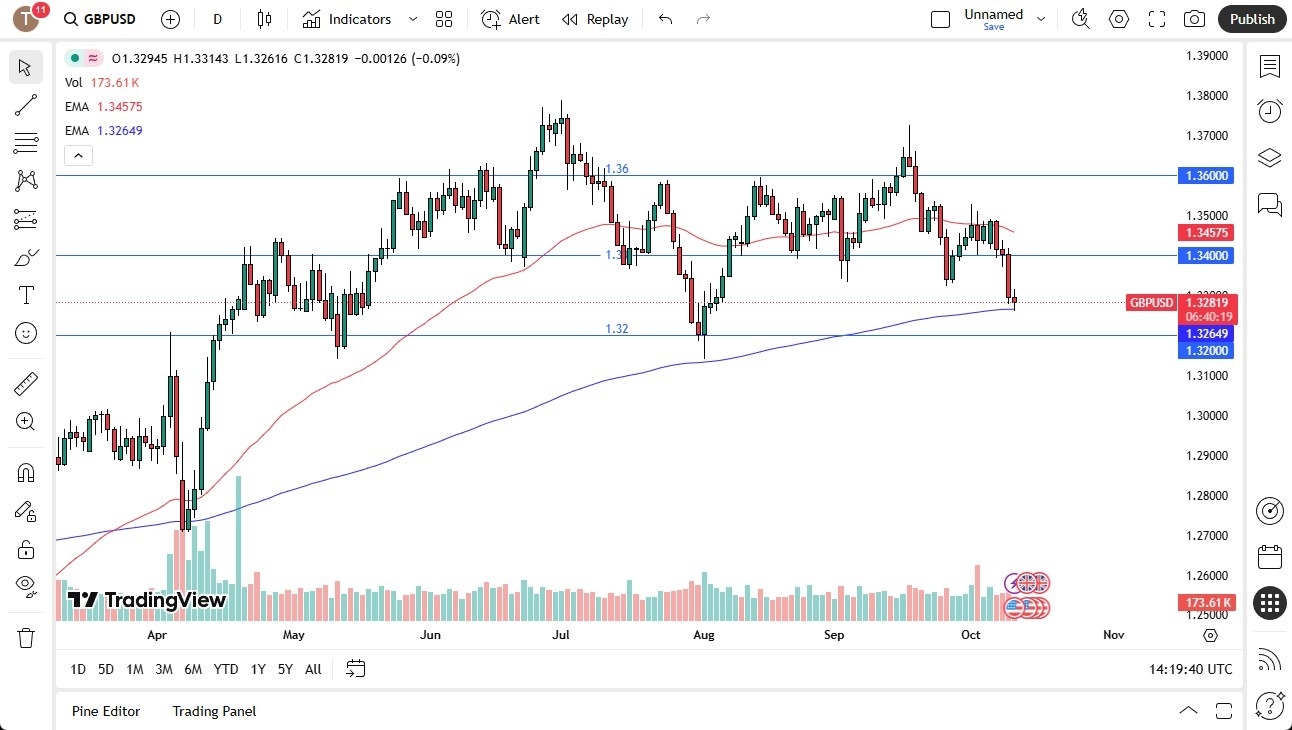Toggle magnet mode in the drawing toolbar
The height and width of the screenshot is (730, 1292).
pyautogui.click(x=26, y=471)
